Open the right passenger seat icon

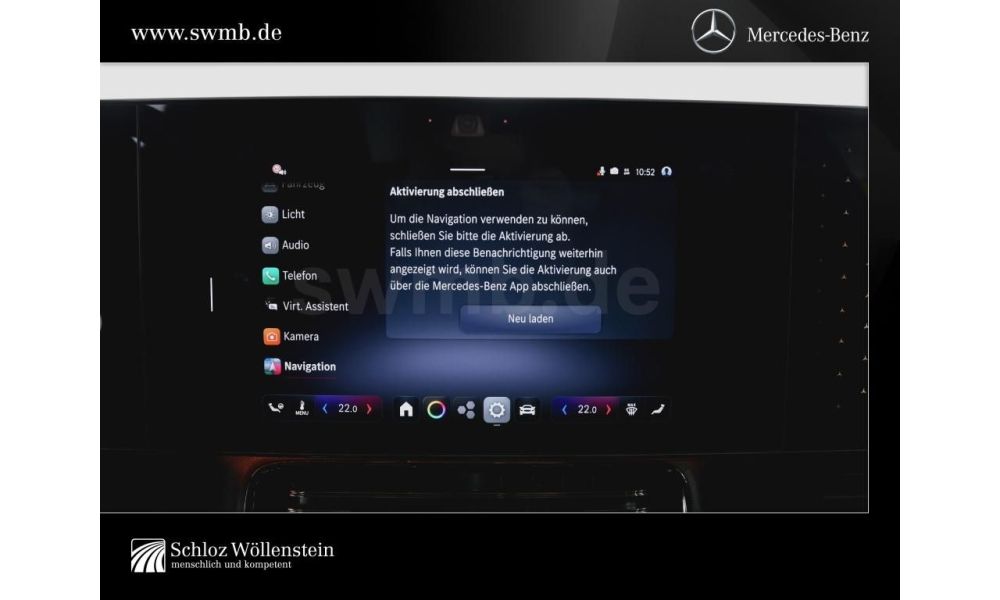[x=658, y=409]
